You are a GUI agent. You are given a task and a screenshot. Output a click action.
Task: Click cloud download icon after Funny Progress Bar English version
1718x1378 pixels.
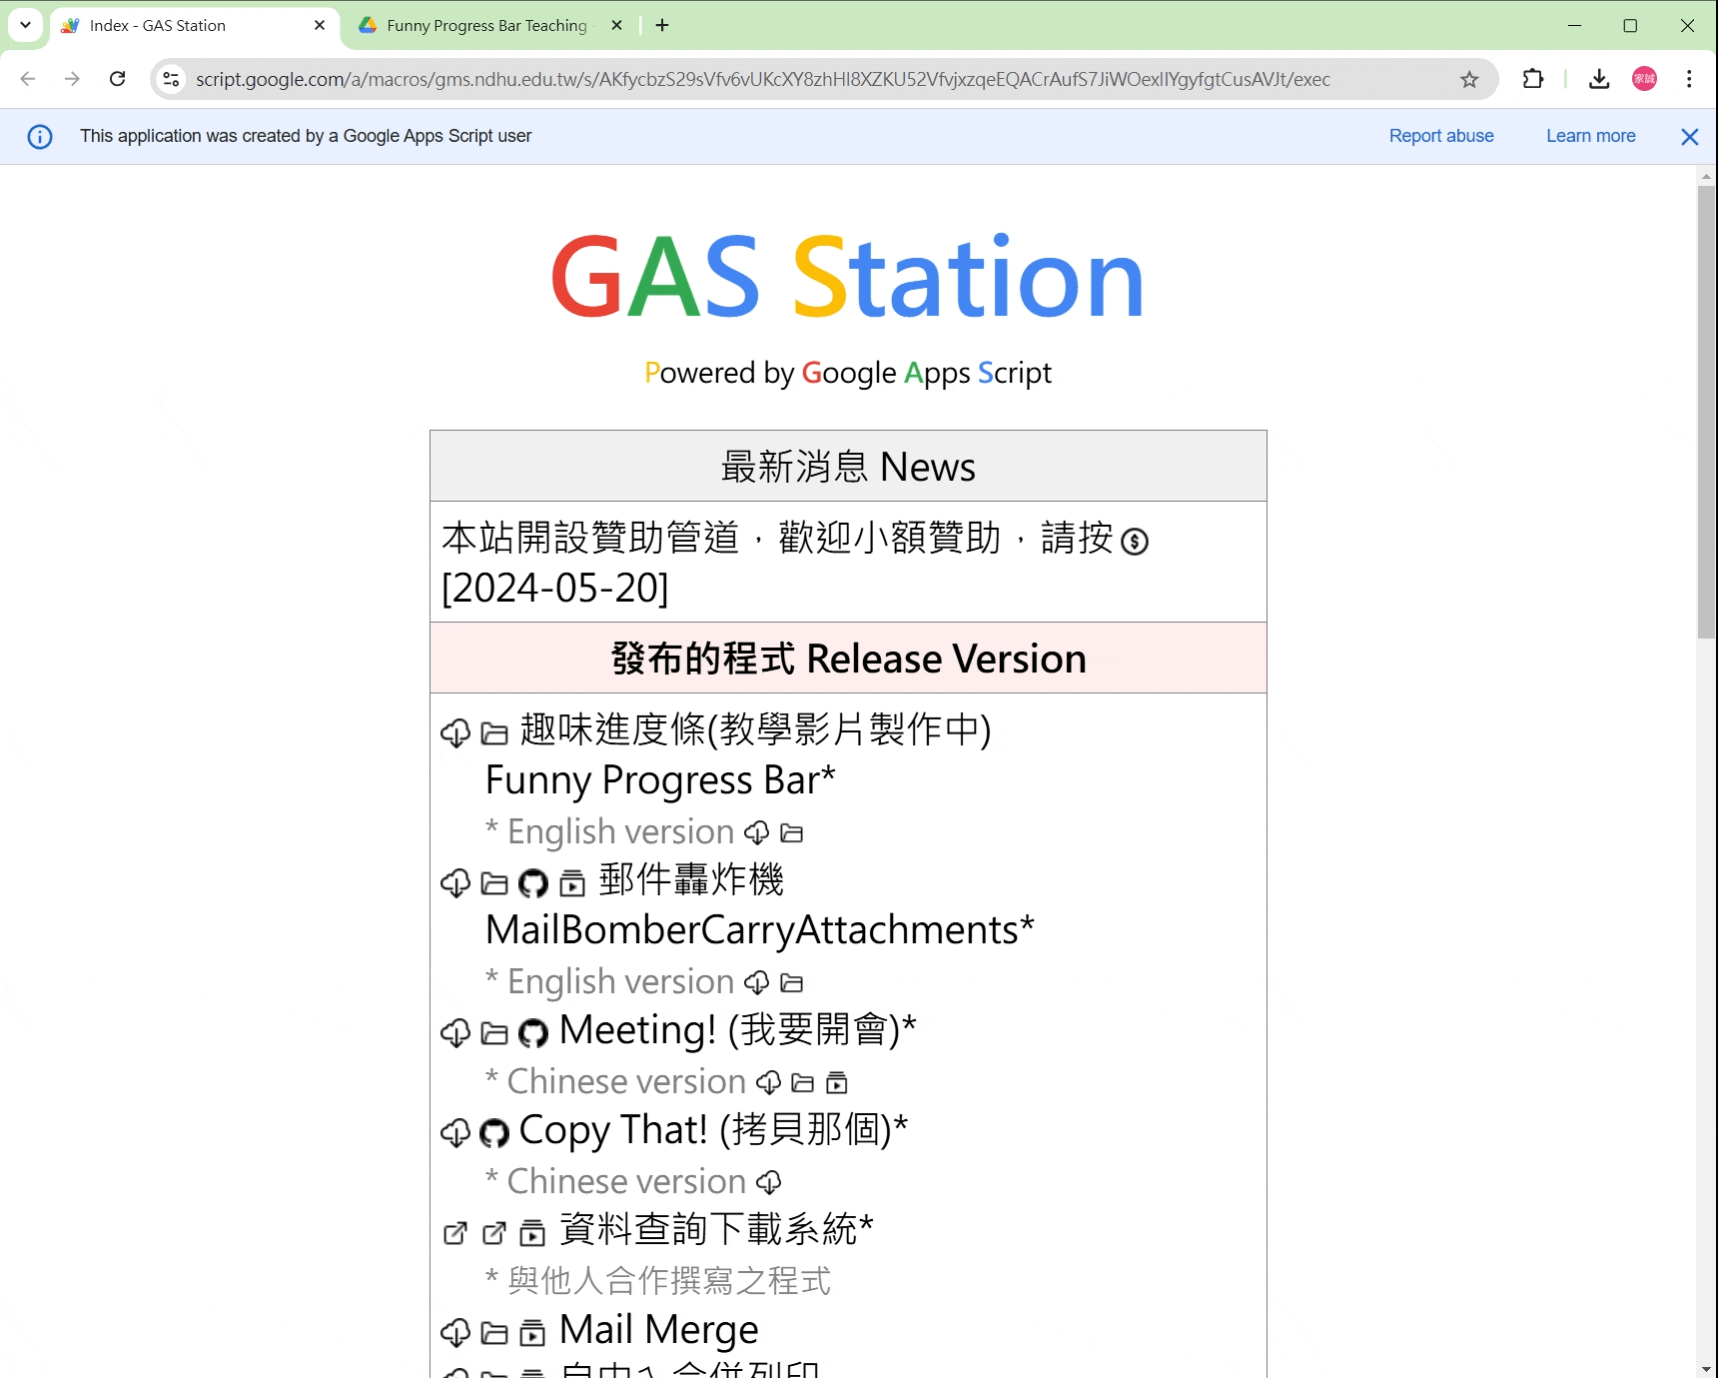757,832
